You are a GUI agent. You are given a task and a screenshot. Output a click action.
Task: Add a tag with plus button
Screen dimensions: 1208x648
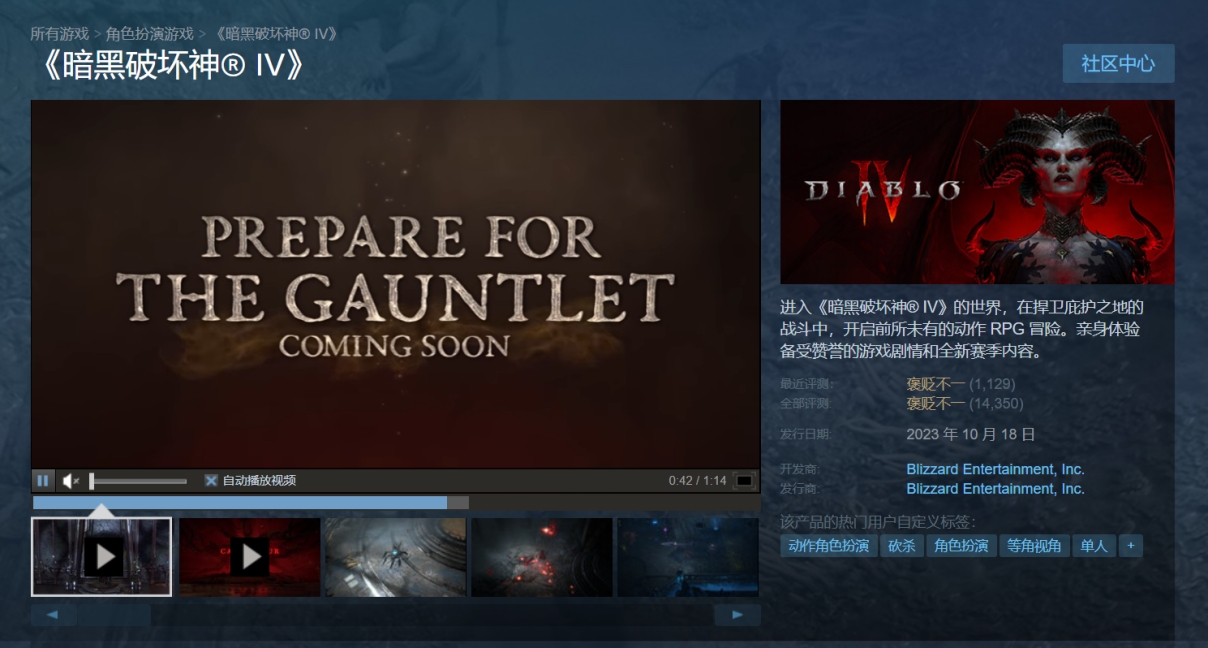[1131, 546]
